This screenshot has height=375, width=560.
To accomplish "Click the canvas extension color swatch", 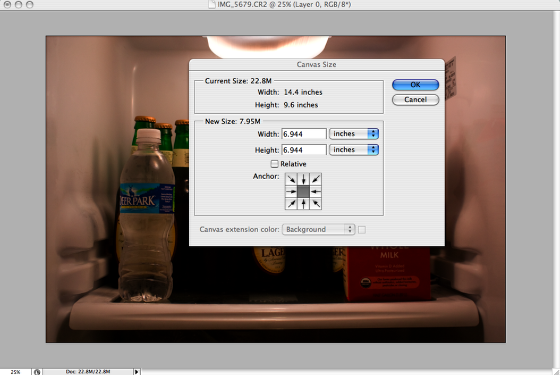I will [362, 230].
